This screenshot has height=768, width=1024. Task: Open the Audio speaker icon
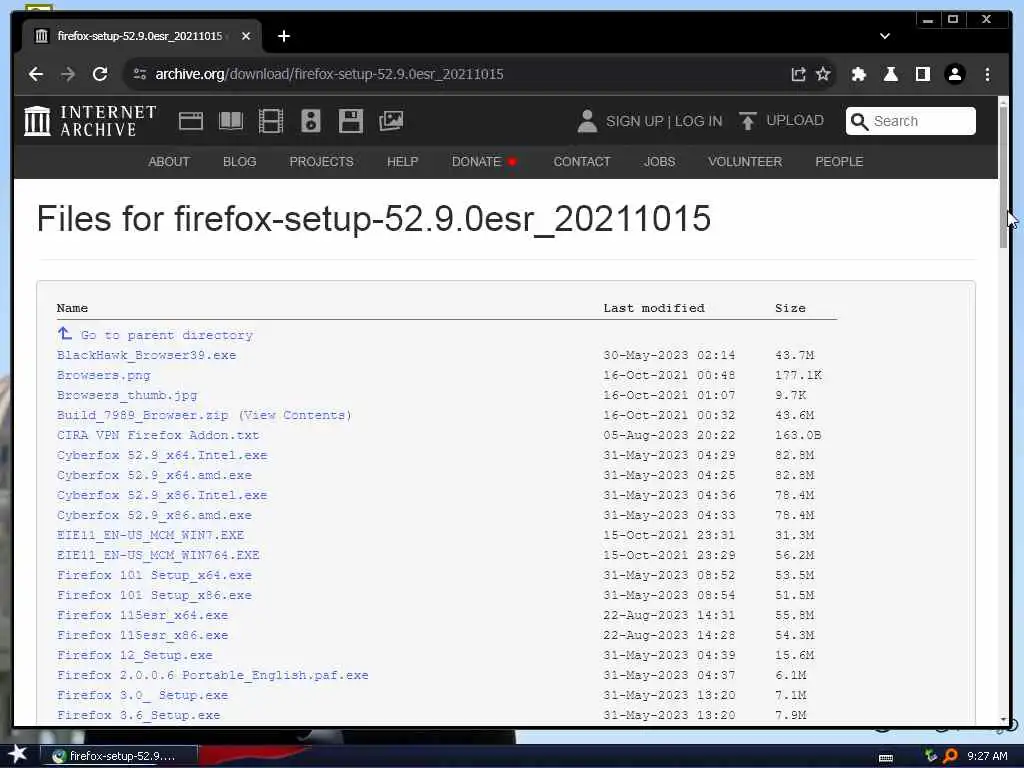click(311, 121)
